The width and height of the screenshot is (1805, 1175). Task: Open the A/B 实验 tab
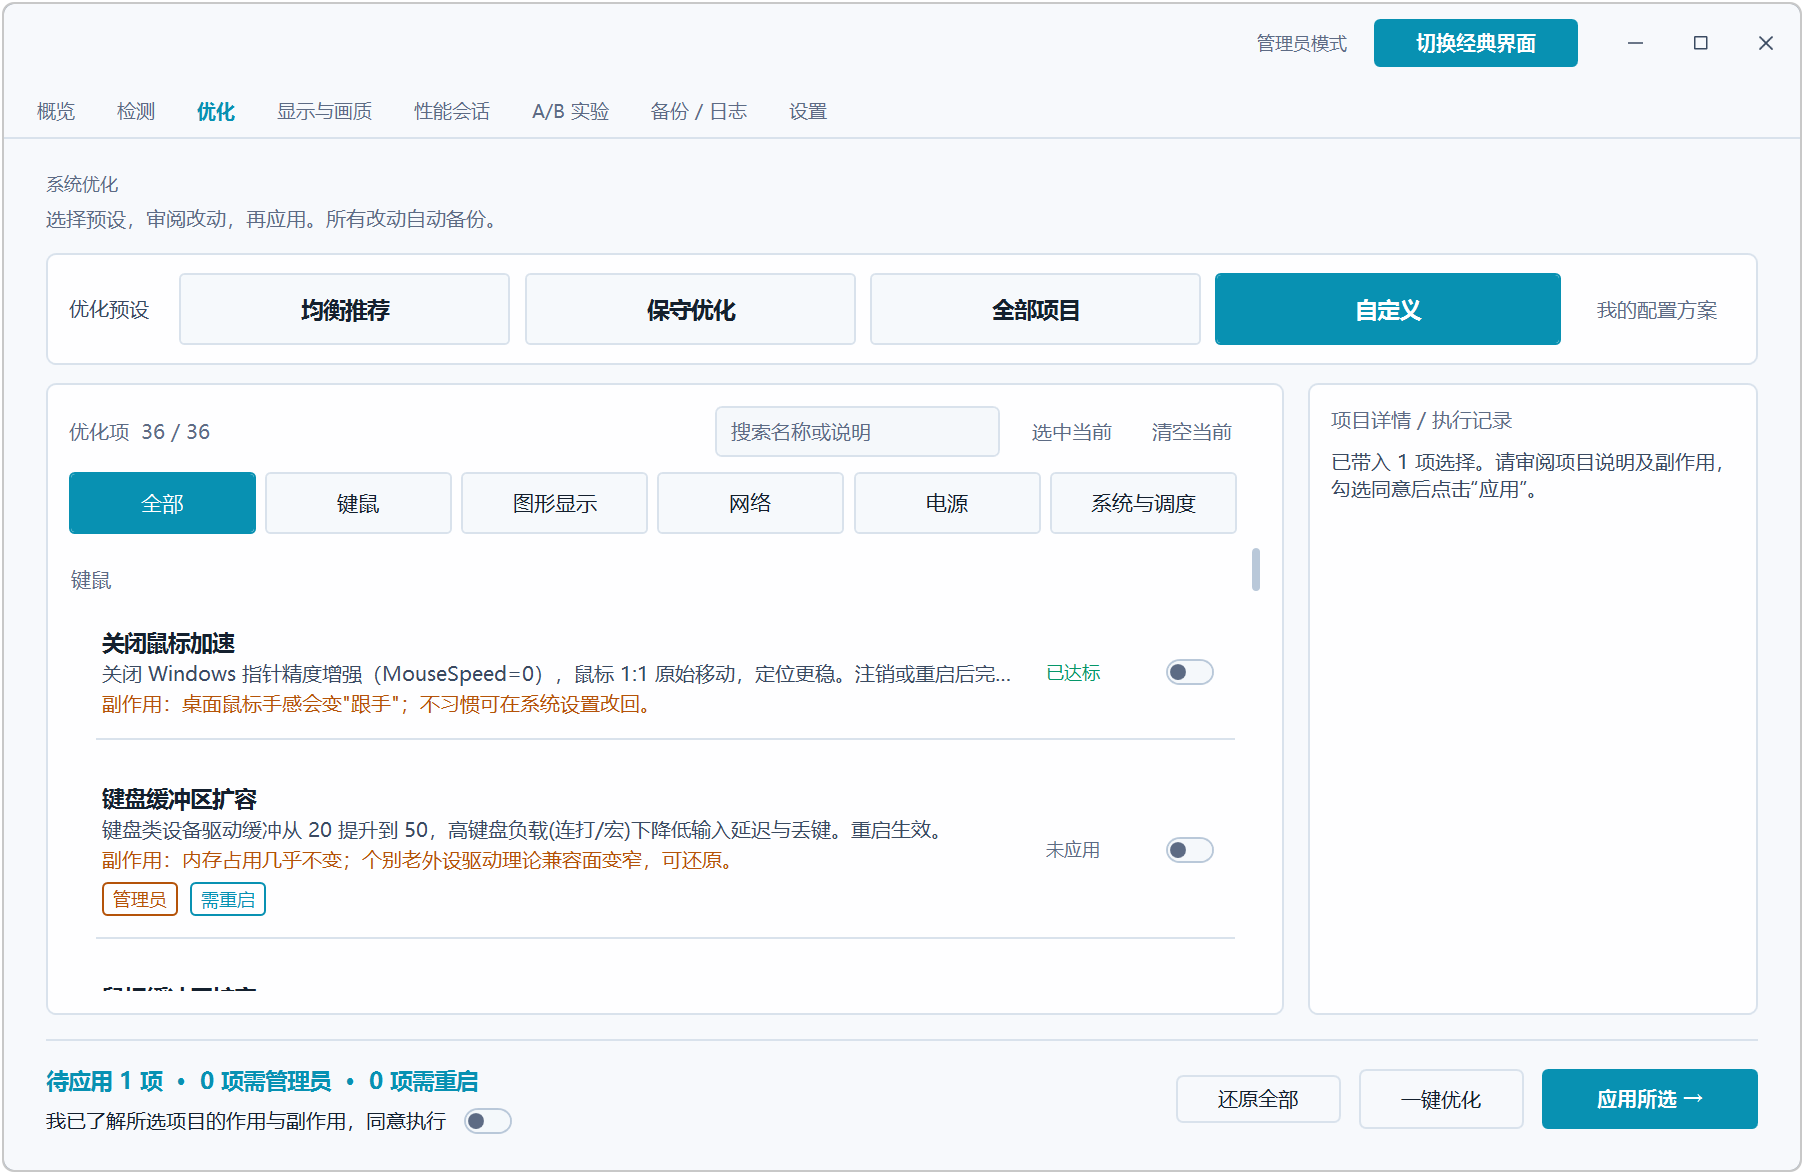pos(570,111)
